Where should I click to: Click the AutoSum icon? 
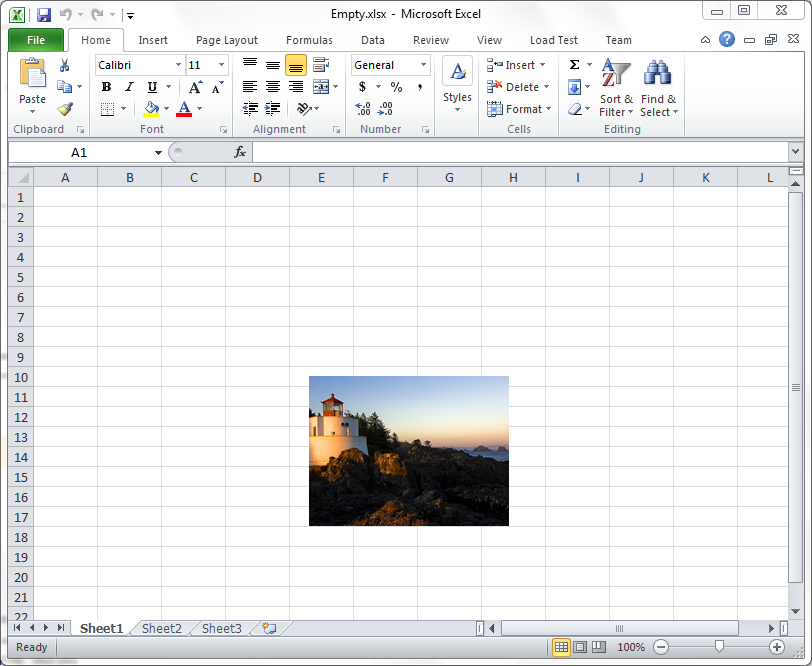click(573, 63)
